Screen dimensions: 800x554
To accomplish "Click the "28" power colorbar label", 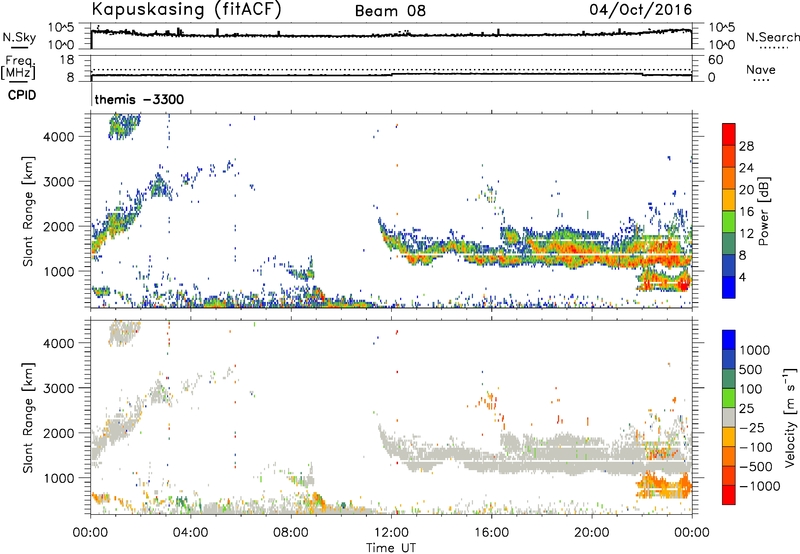I will click(746, 146).
